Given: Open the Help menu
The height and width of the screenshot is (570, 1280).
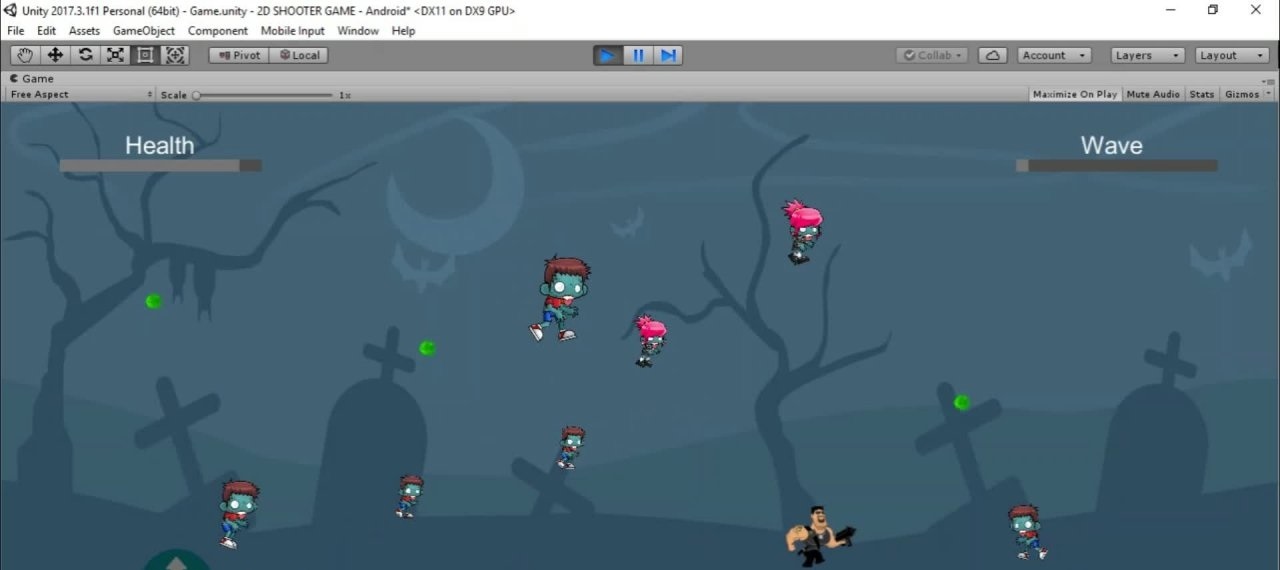Looking at the screenshot, I should (403, 31).
